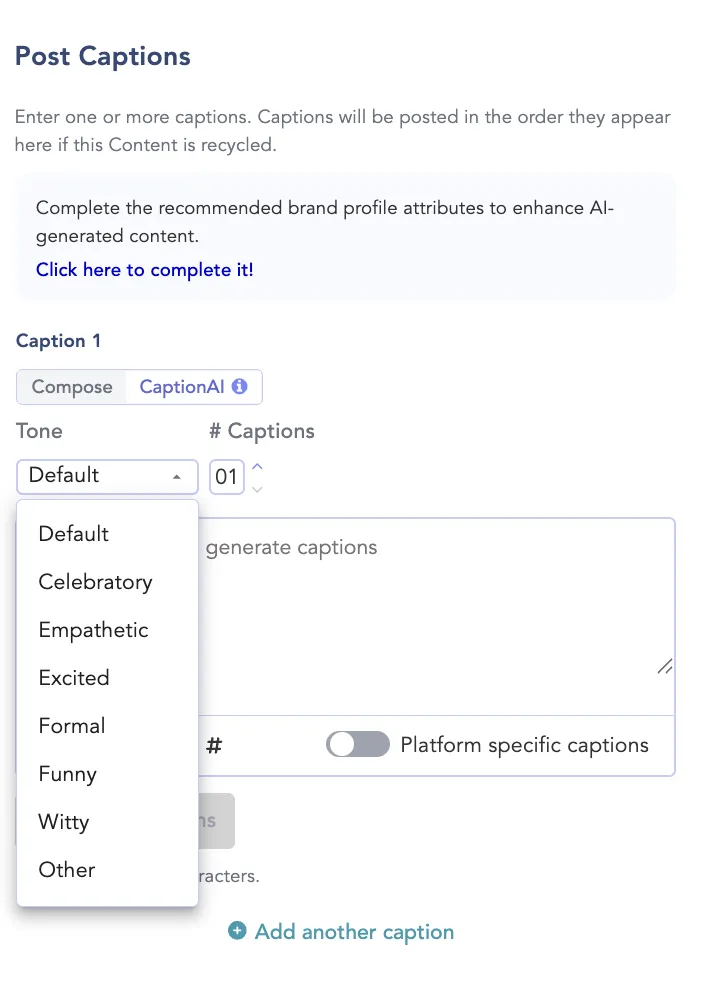Choose Funny from the tone menu
The height and width of the screenshot is (1002, 722).
[x=68, y=774]
